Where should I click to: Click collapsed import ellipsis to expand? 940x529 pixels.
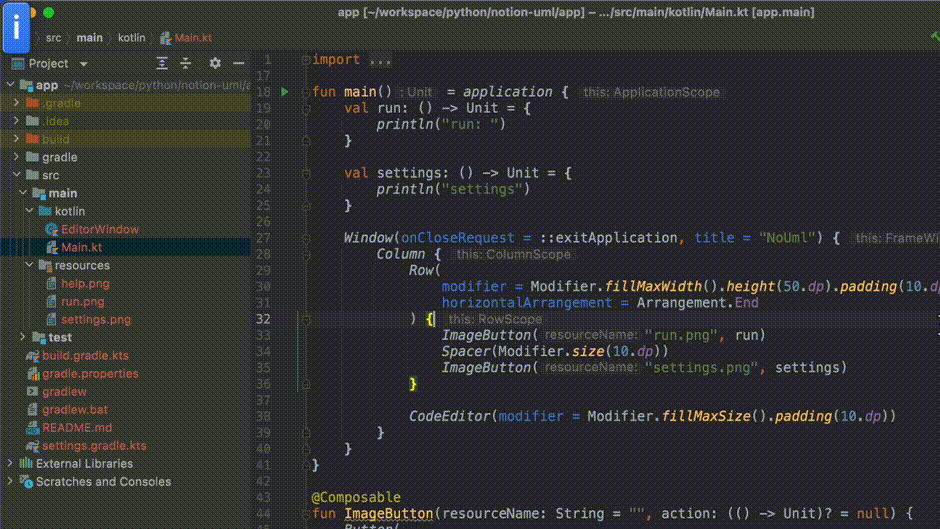(x=380, y=60)
